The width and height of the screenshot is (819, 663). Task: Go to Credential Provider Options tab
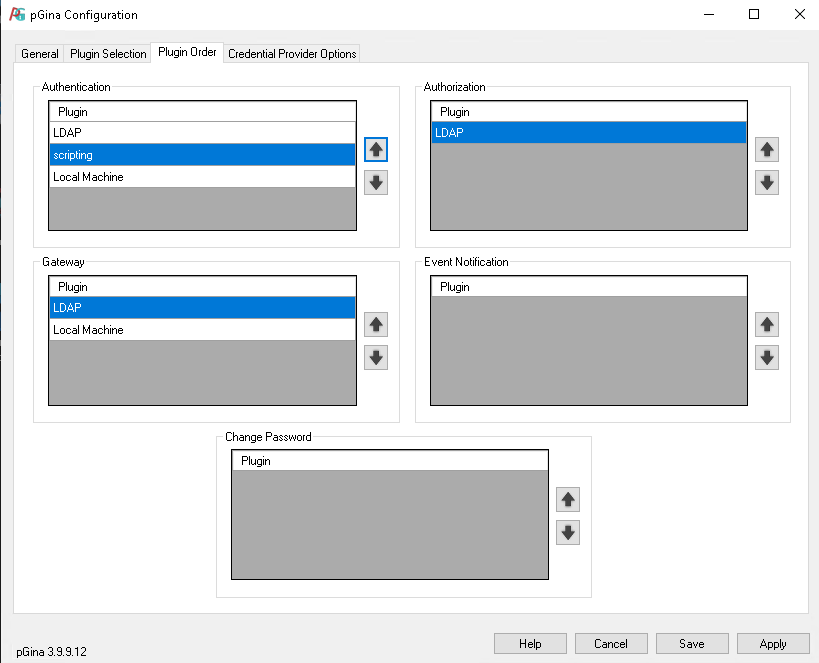pyautogui.click(x=292, y=54)
